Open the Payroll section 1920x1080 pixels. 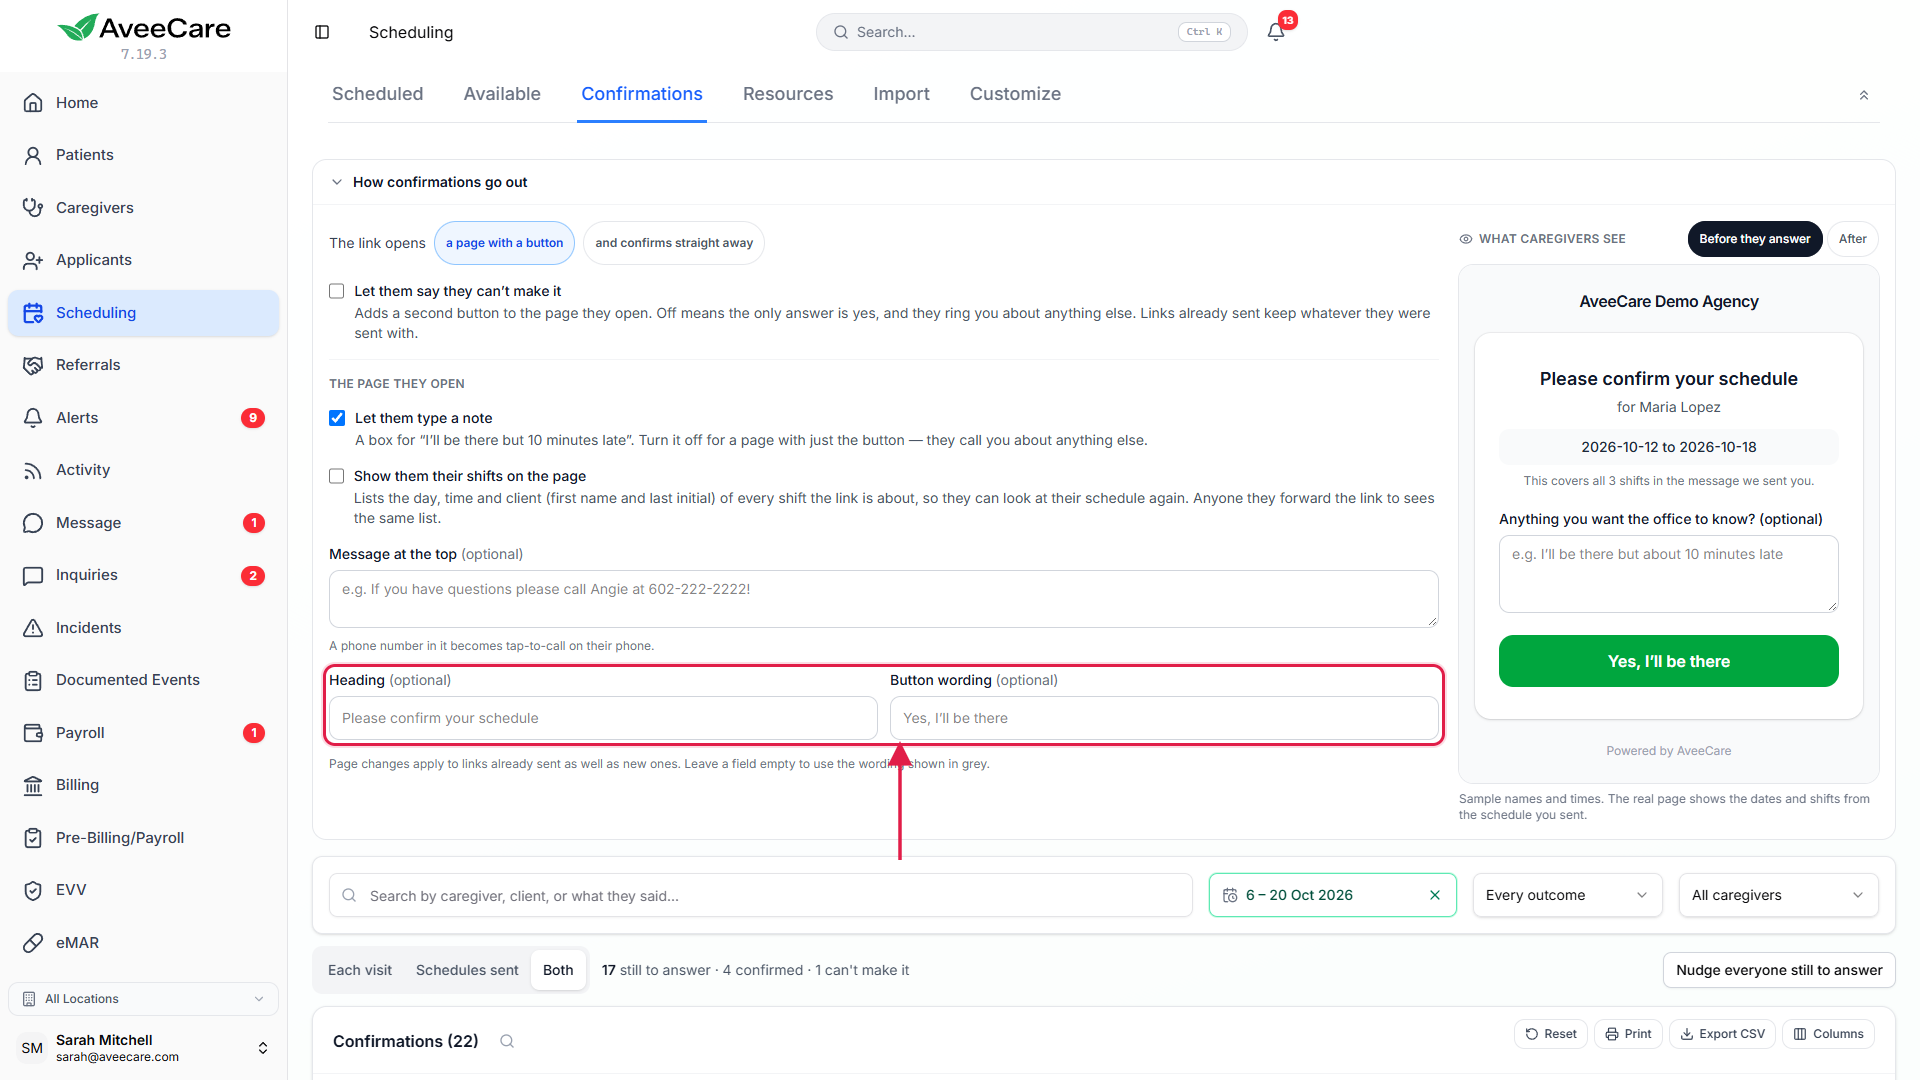pos(143,733)
